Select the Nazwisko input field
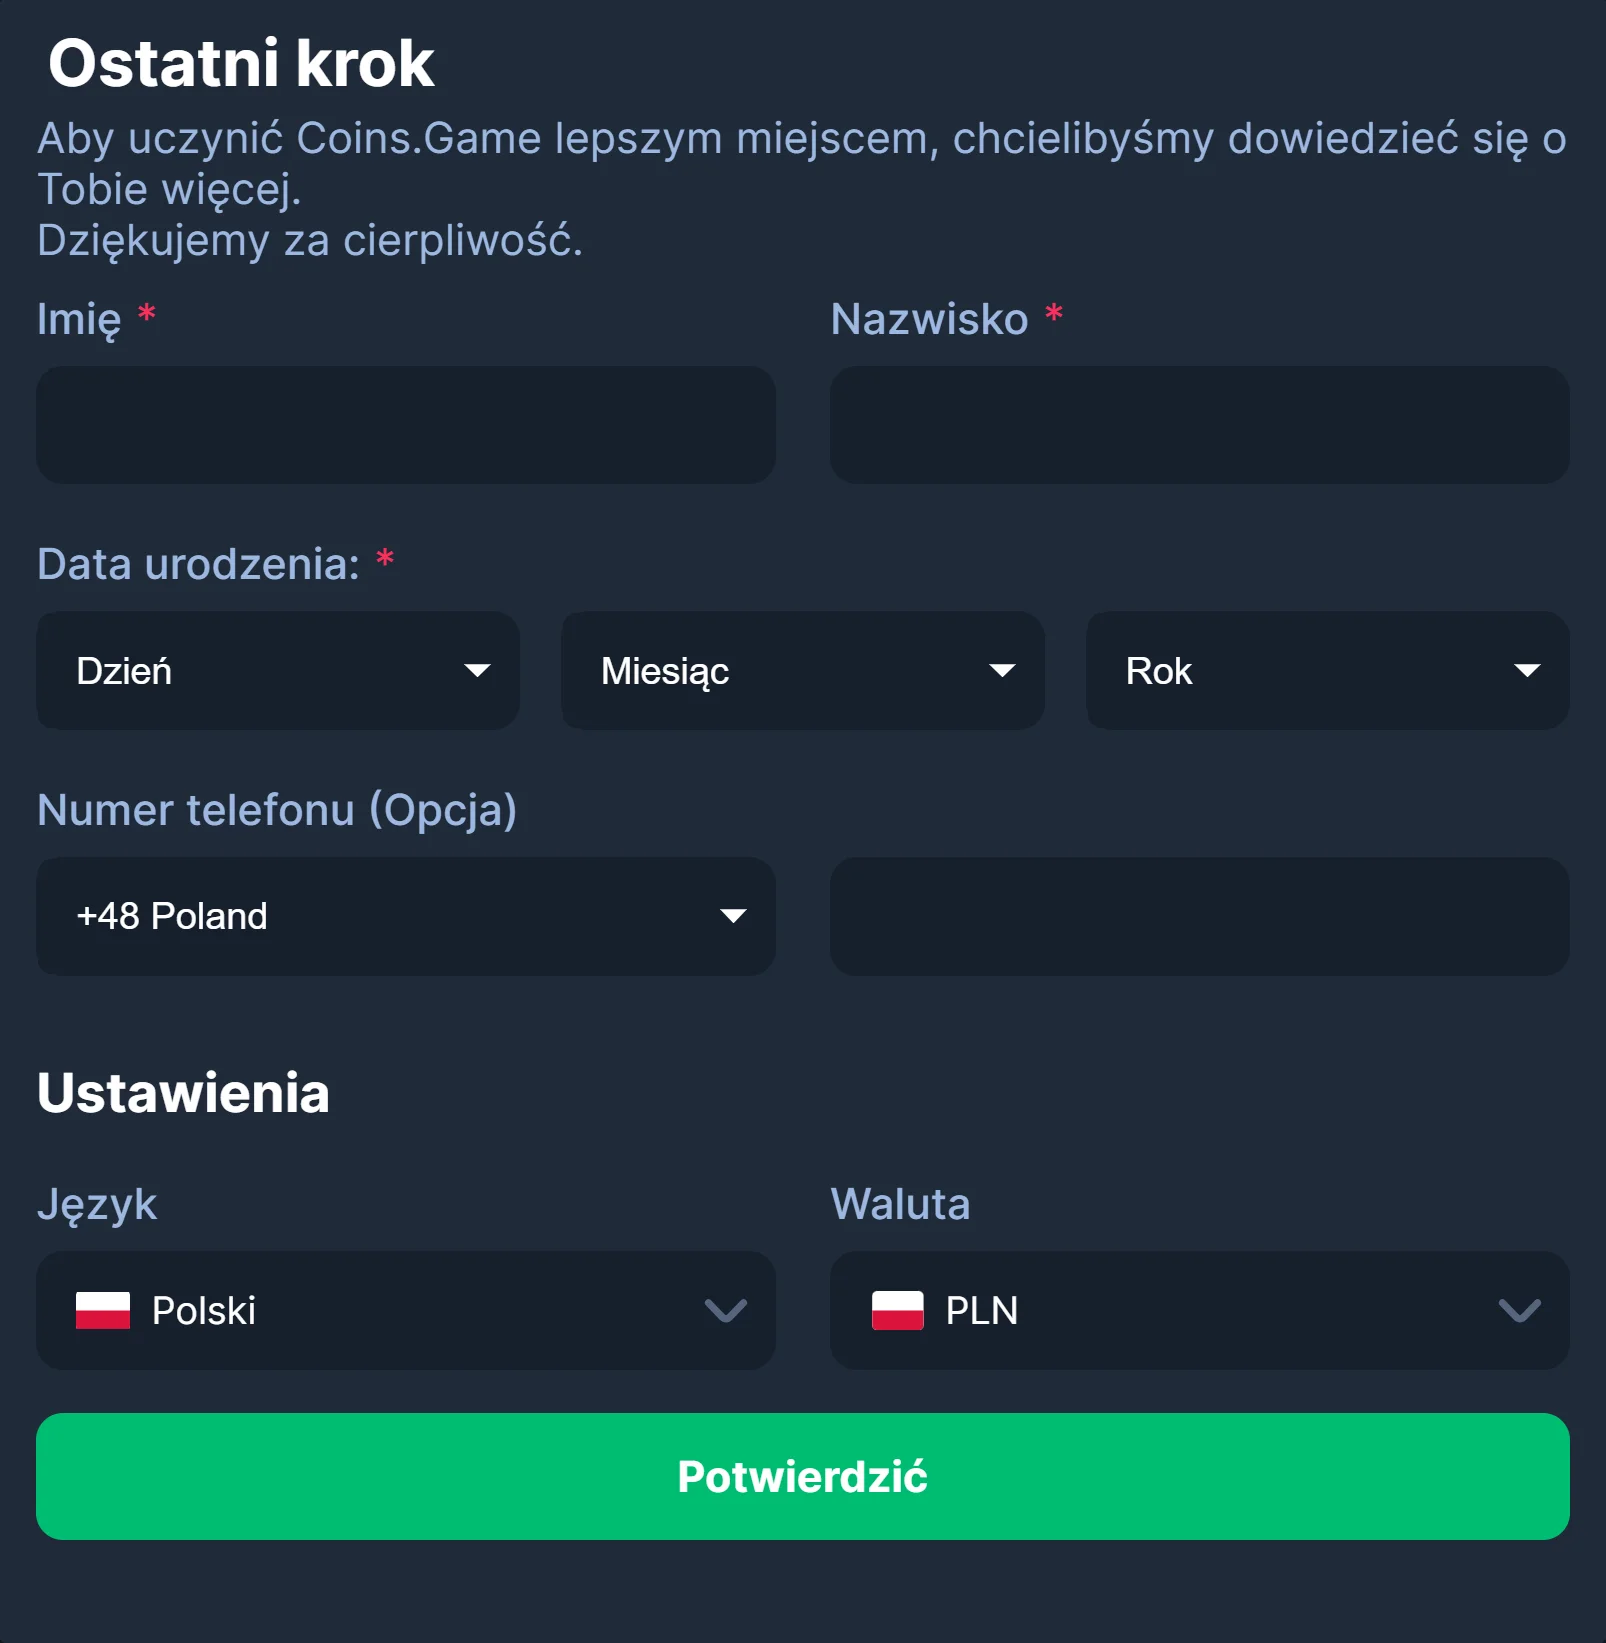The width and height of the screenshot is (1606, 1643). point(1199,425)
